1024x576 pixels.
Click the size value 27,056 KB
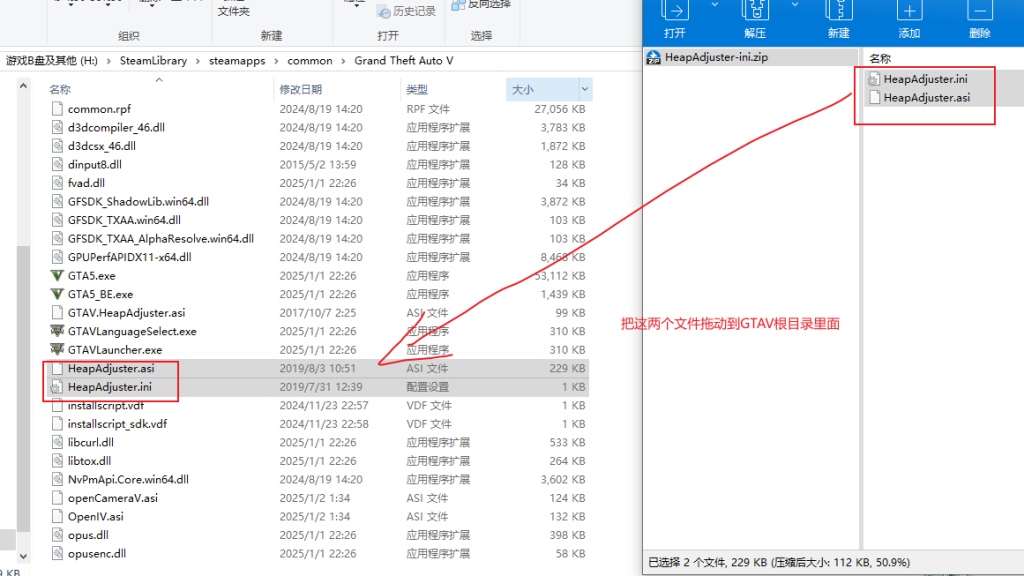tap(560, 109)
